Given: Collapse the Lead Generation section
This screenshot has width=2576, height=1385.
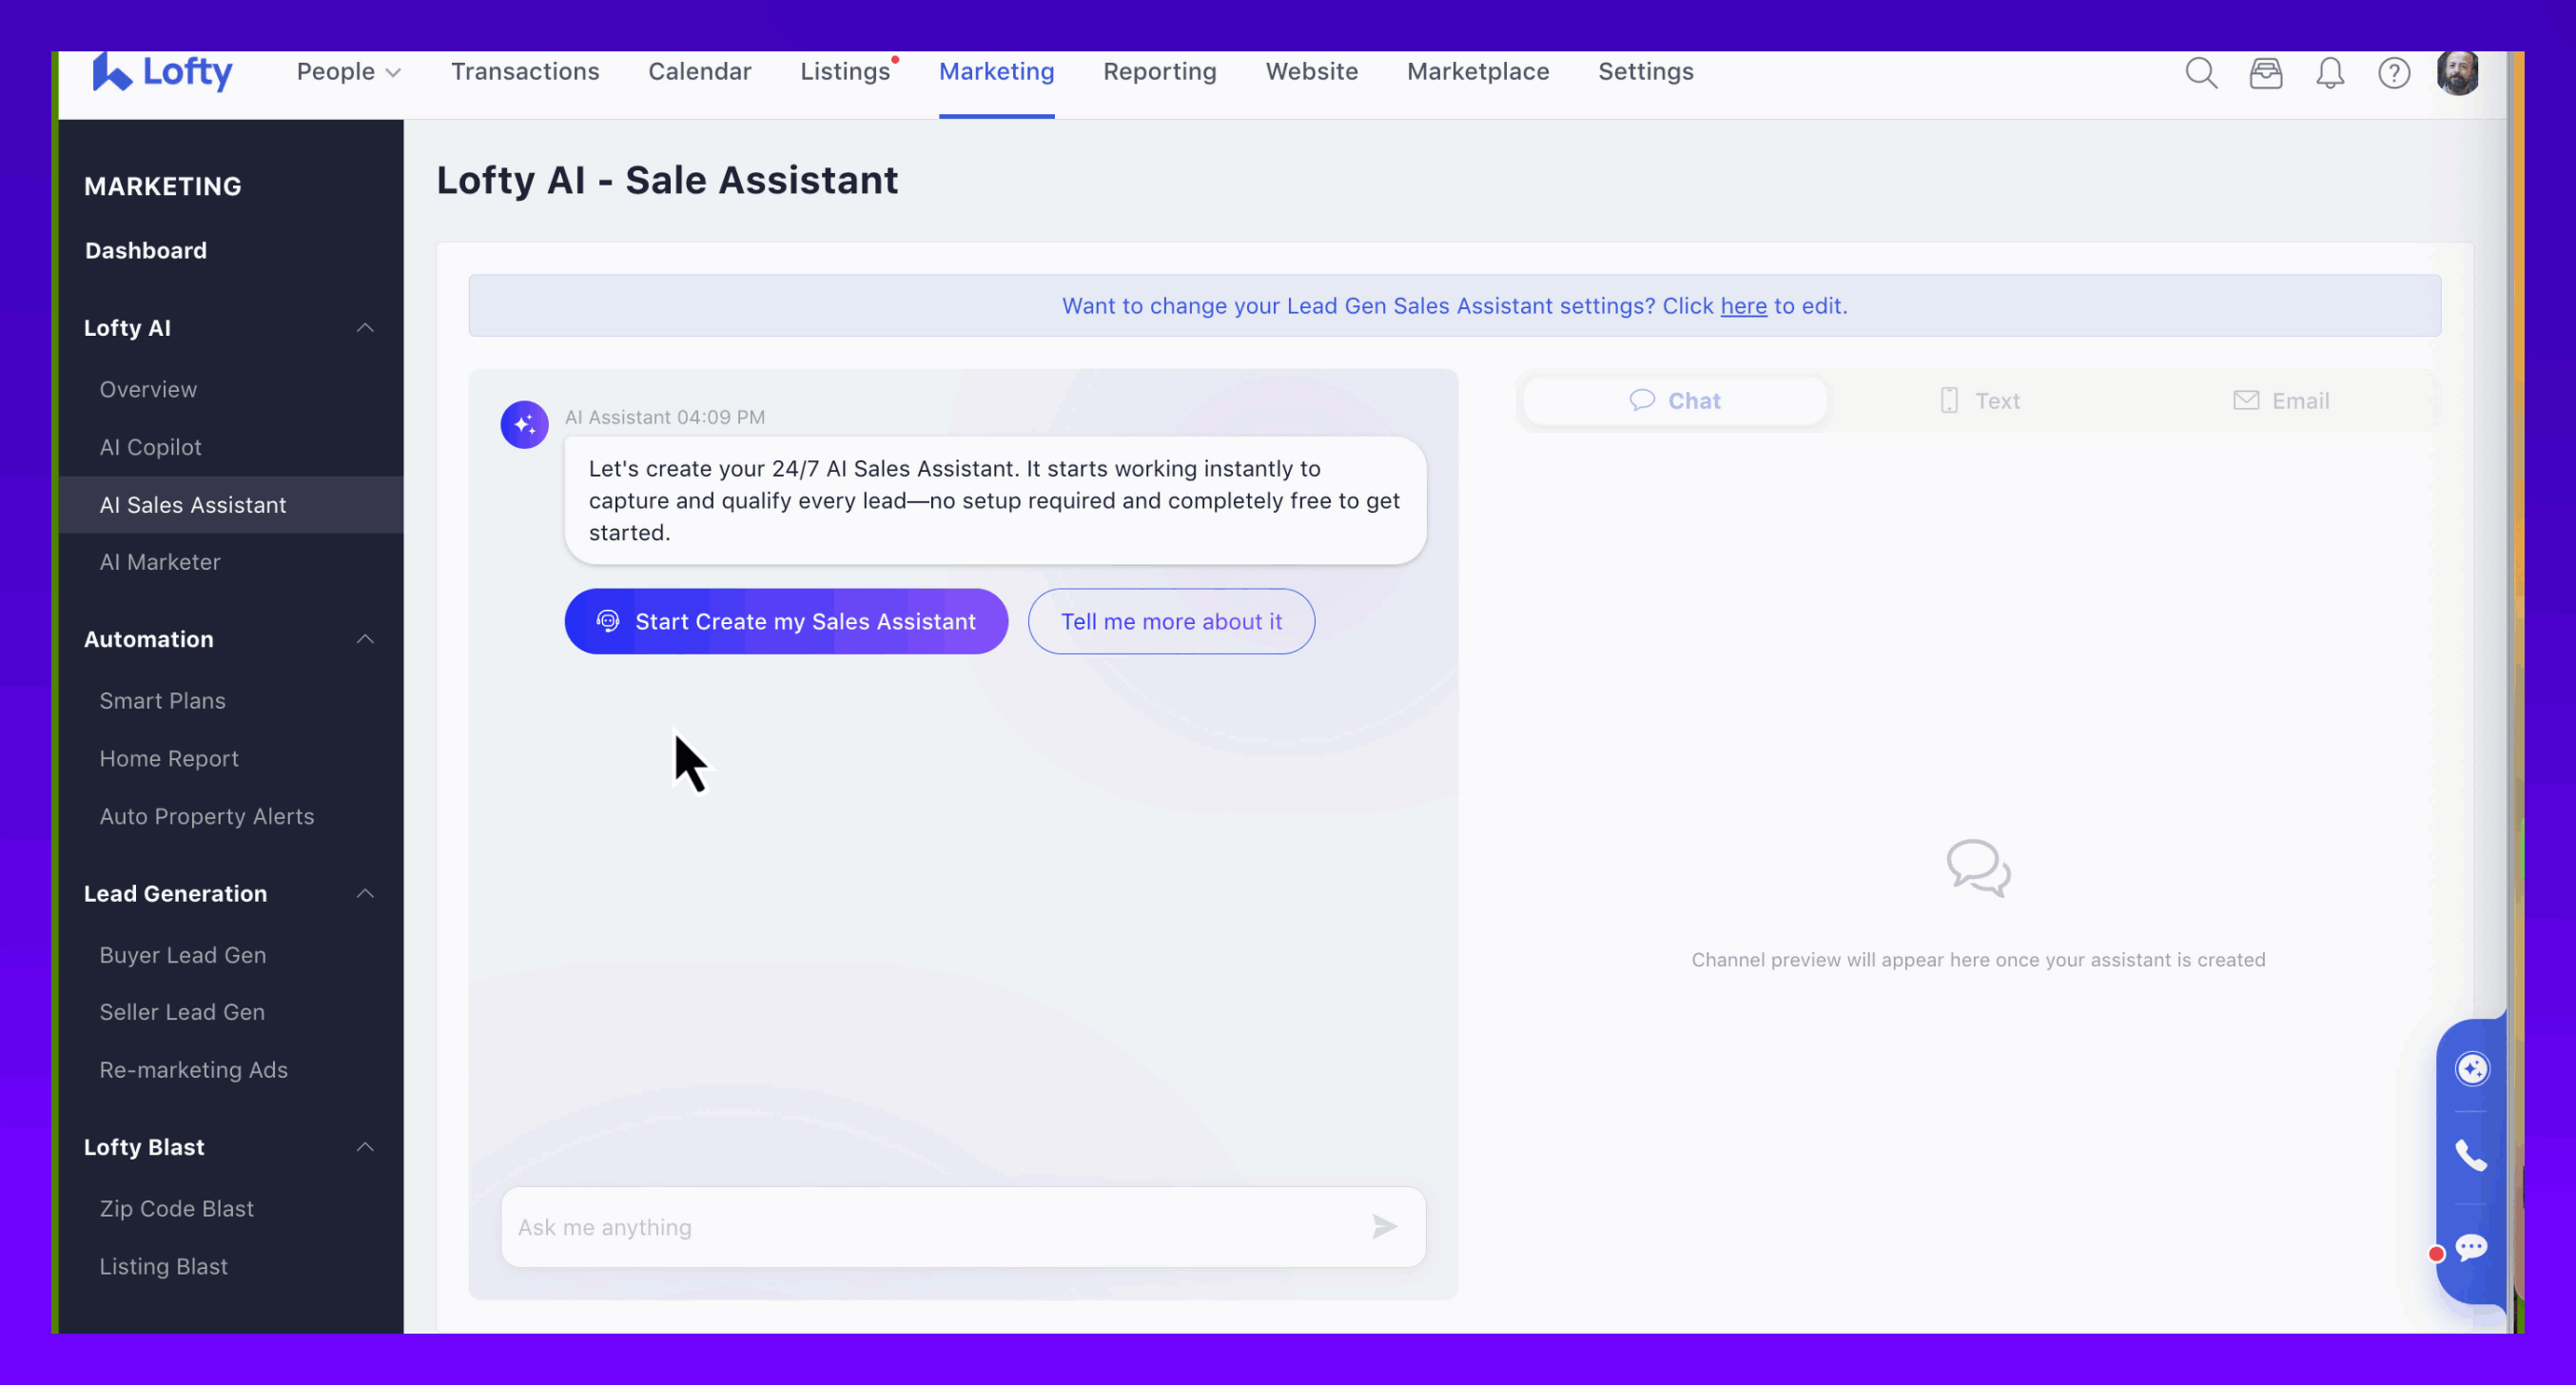Looking at the screenshot, I should (365, 893).
